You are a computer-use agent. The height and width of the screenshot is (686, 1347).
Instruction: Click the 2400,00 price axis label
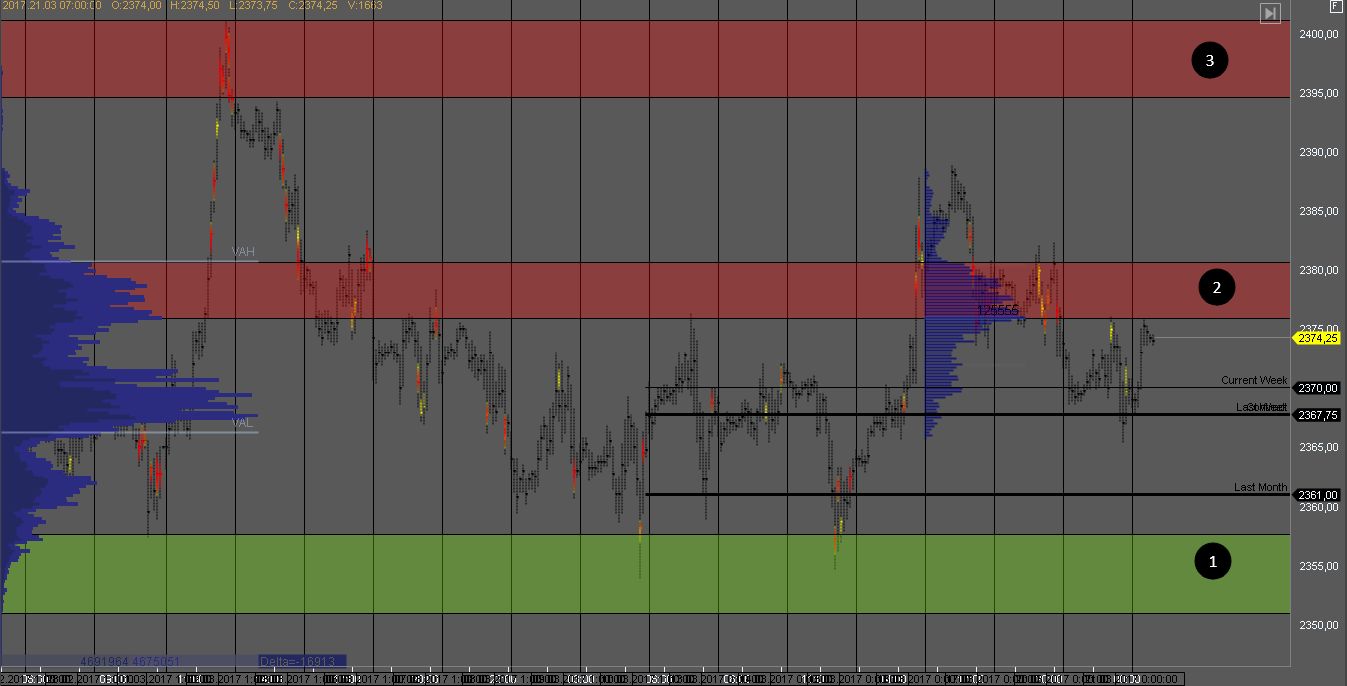[1318, 35]
